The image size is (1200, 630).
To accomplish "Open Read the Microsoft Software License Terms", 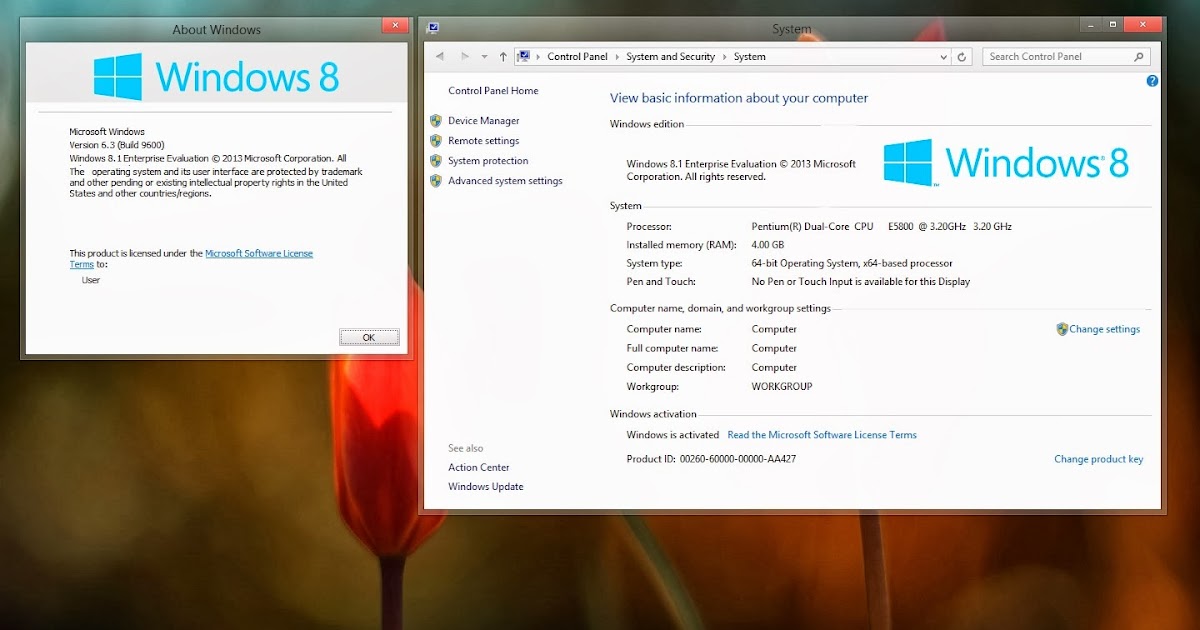I will click(x=822, y=434).
